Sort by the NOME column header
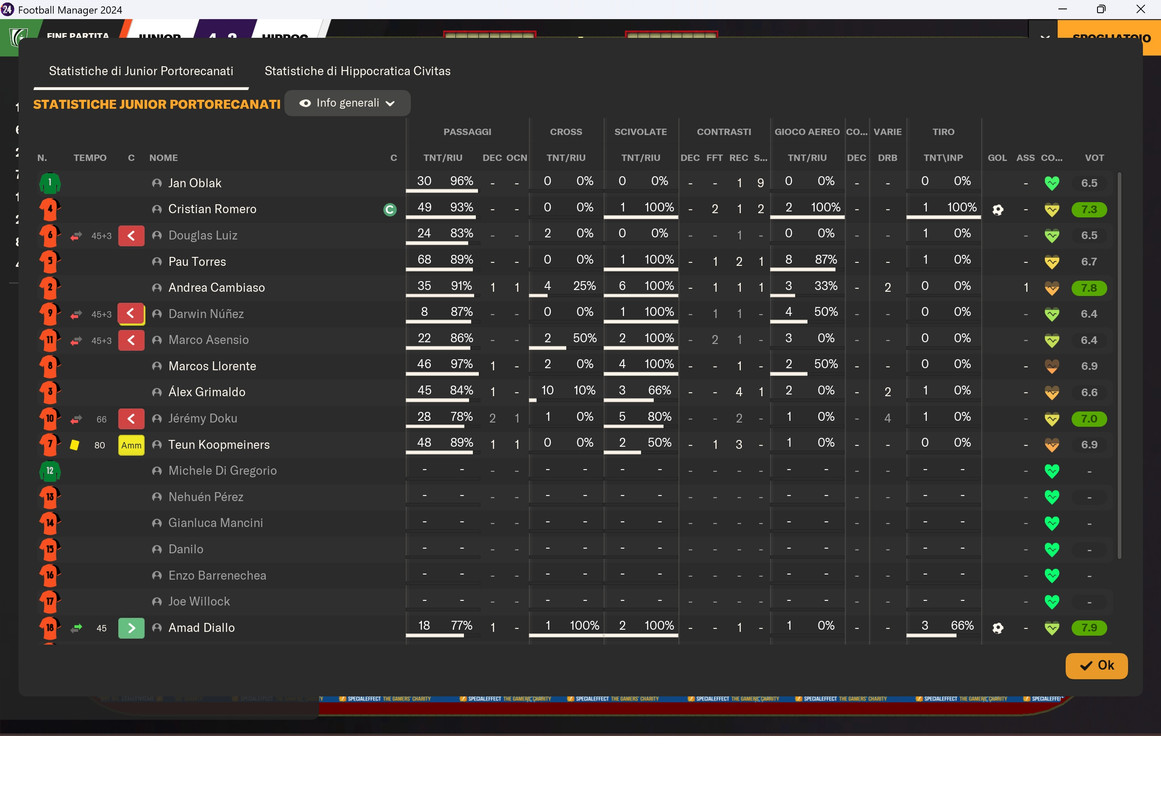The height and width of the screenshot is (800, 1161). (163, 158)
